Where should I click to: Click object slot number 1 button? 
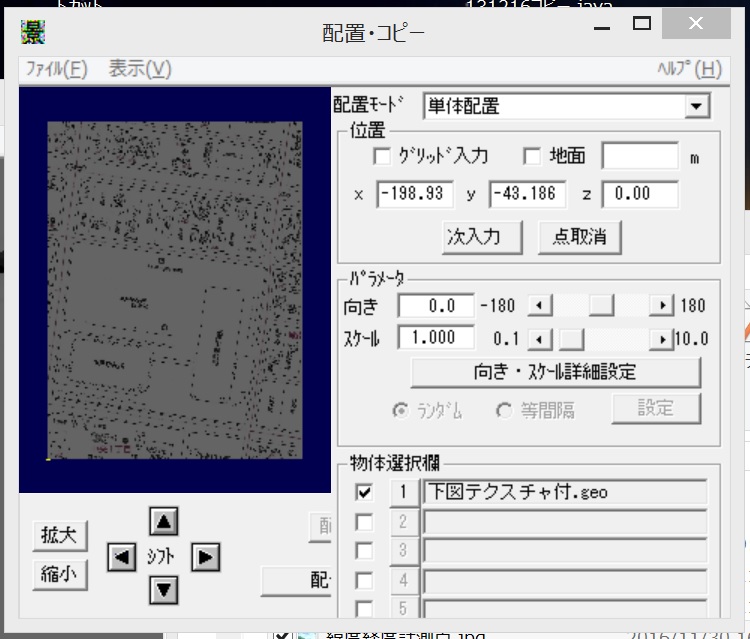coord(404,492)
